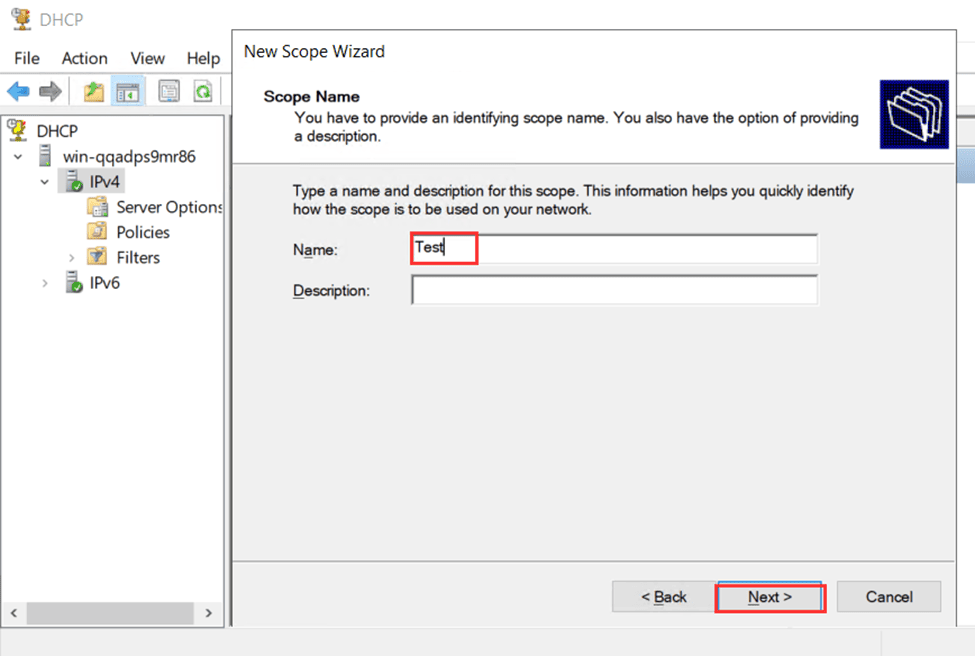Open the Action menu
Image resolution: width=975 pixels, height=656 pixels.
pos(83,58)
